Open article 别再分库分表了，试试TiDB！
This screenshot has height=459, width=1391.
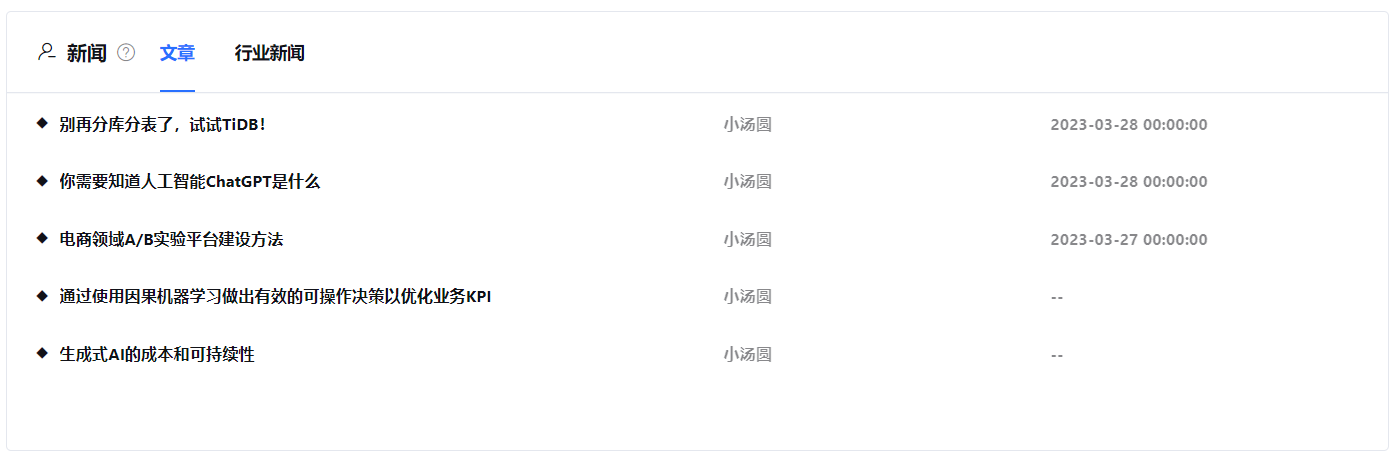[162, 124]
